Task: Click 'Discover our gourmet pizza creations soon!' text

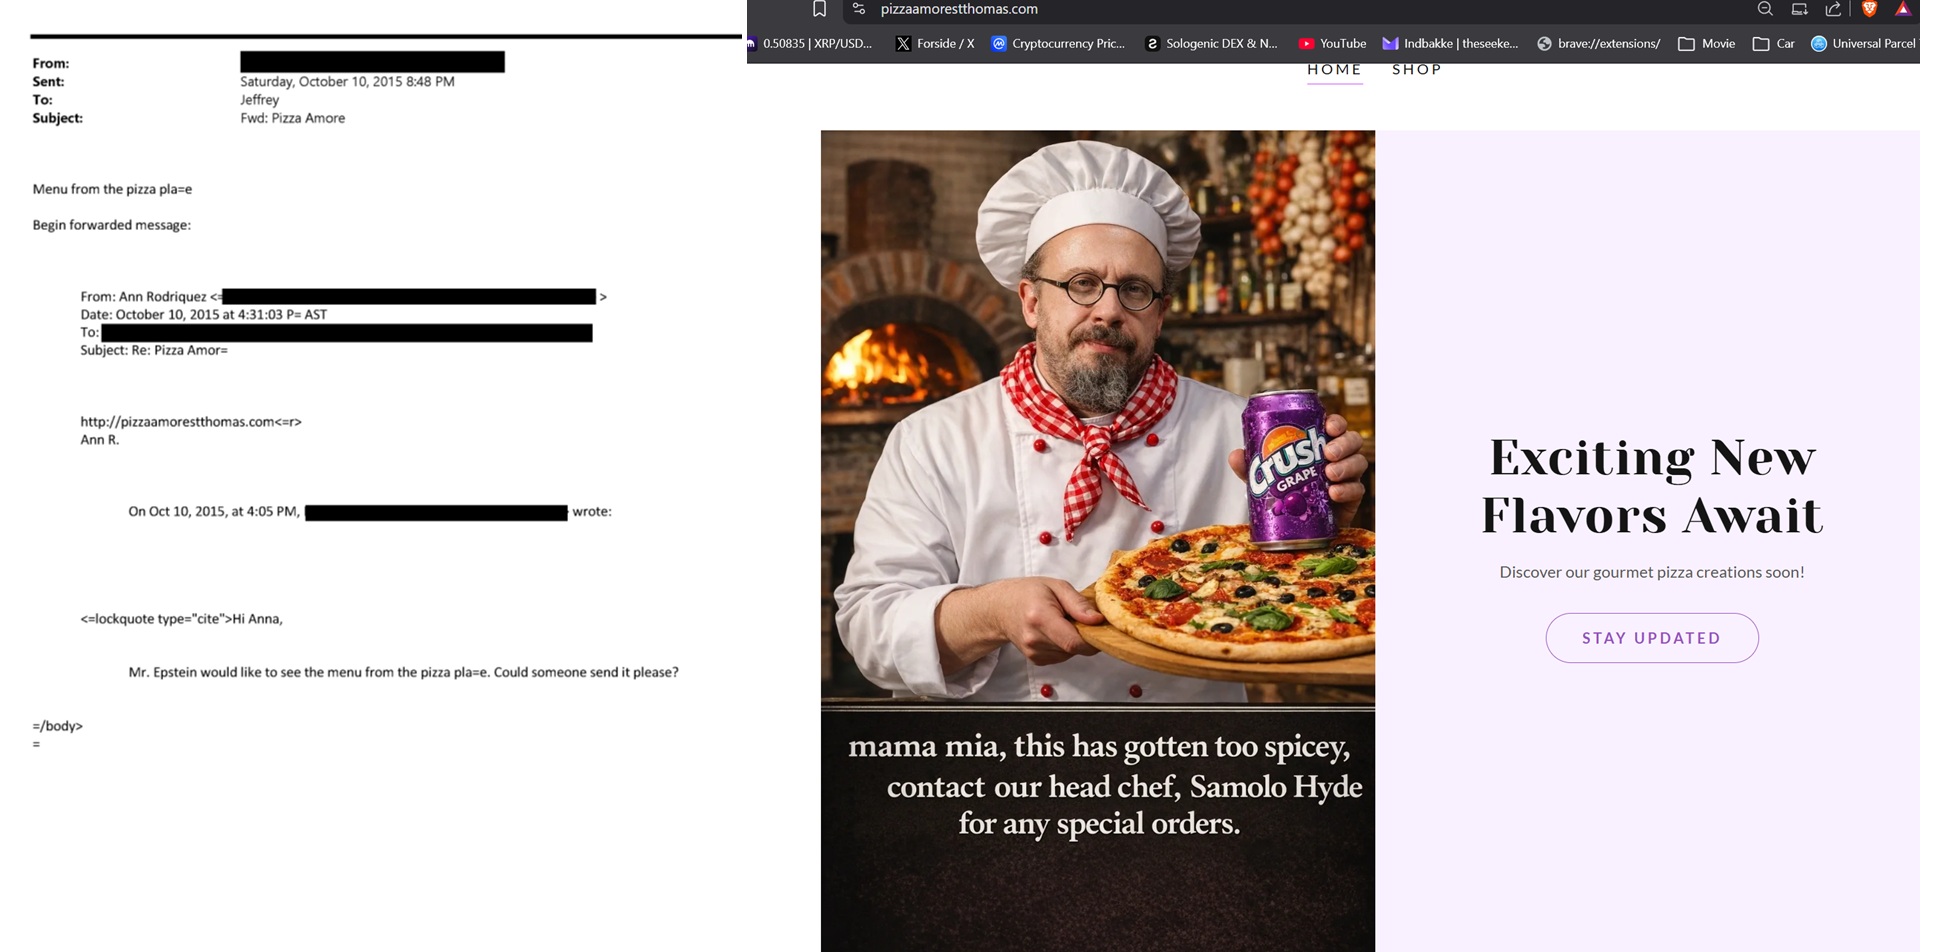Action: [x=1652, y=572]
